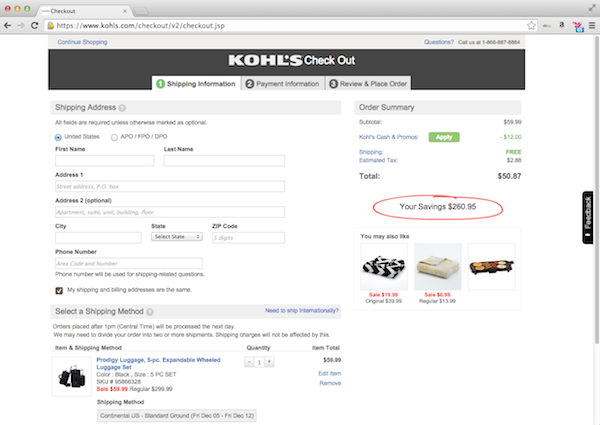600x425 pixels.
Task: Click the Phone Number field
Action: (129, 263)
